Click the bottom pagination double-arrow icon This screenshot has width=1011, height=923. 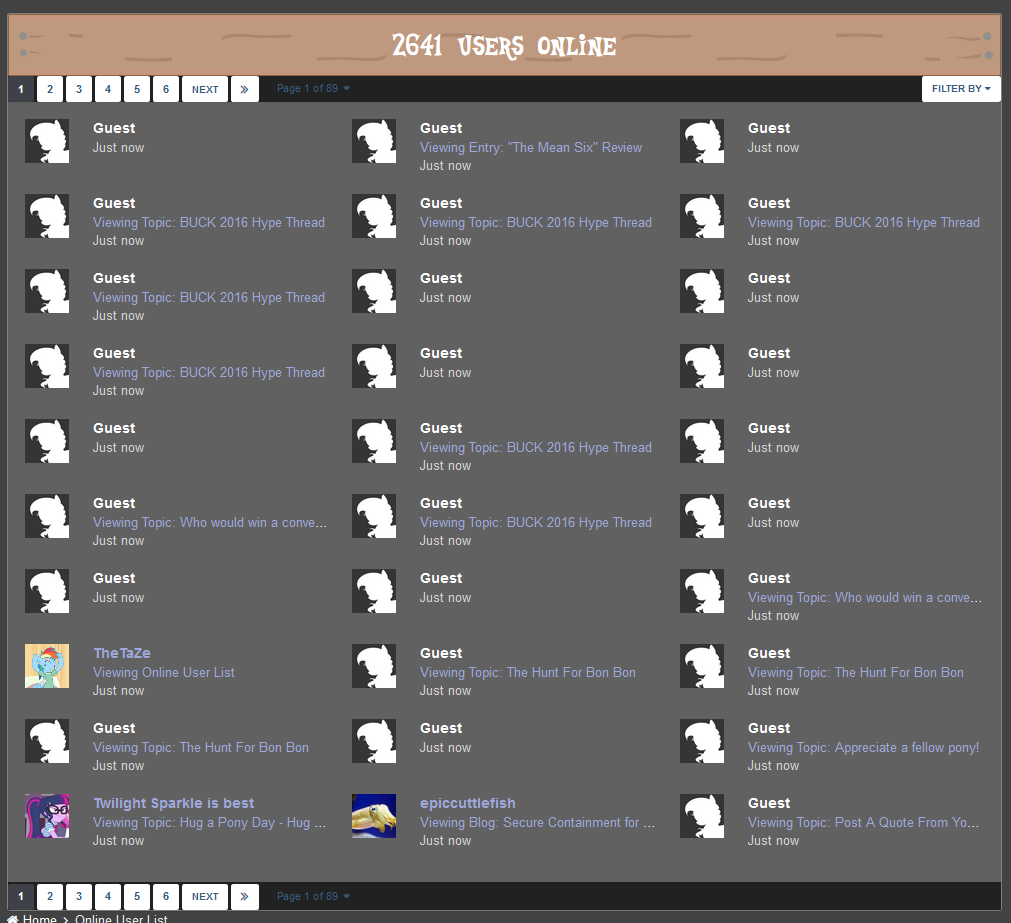pos(245,897)
